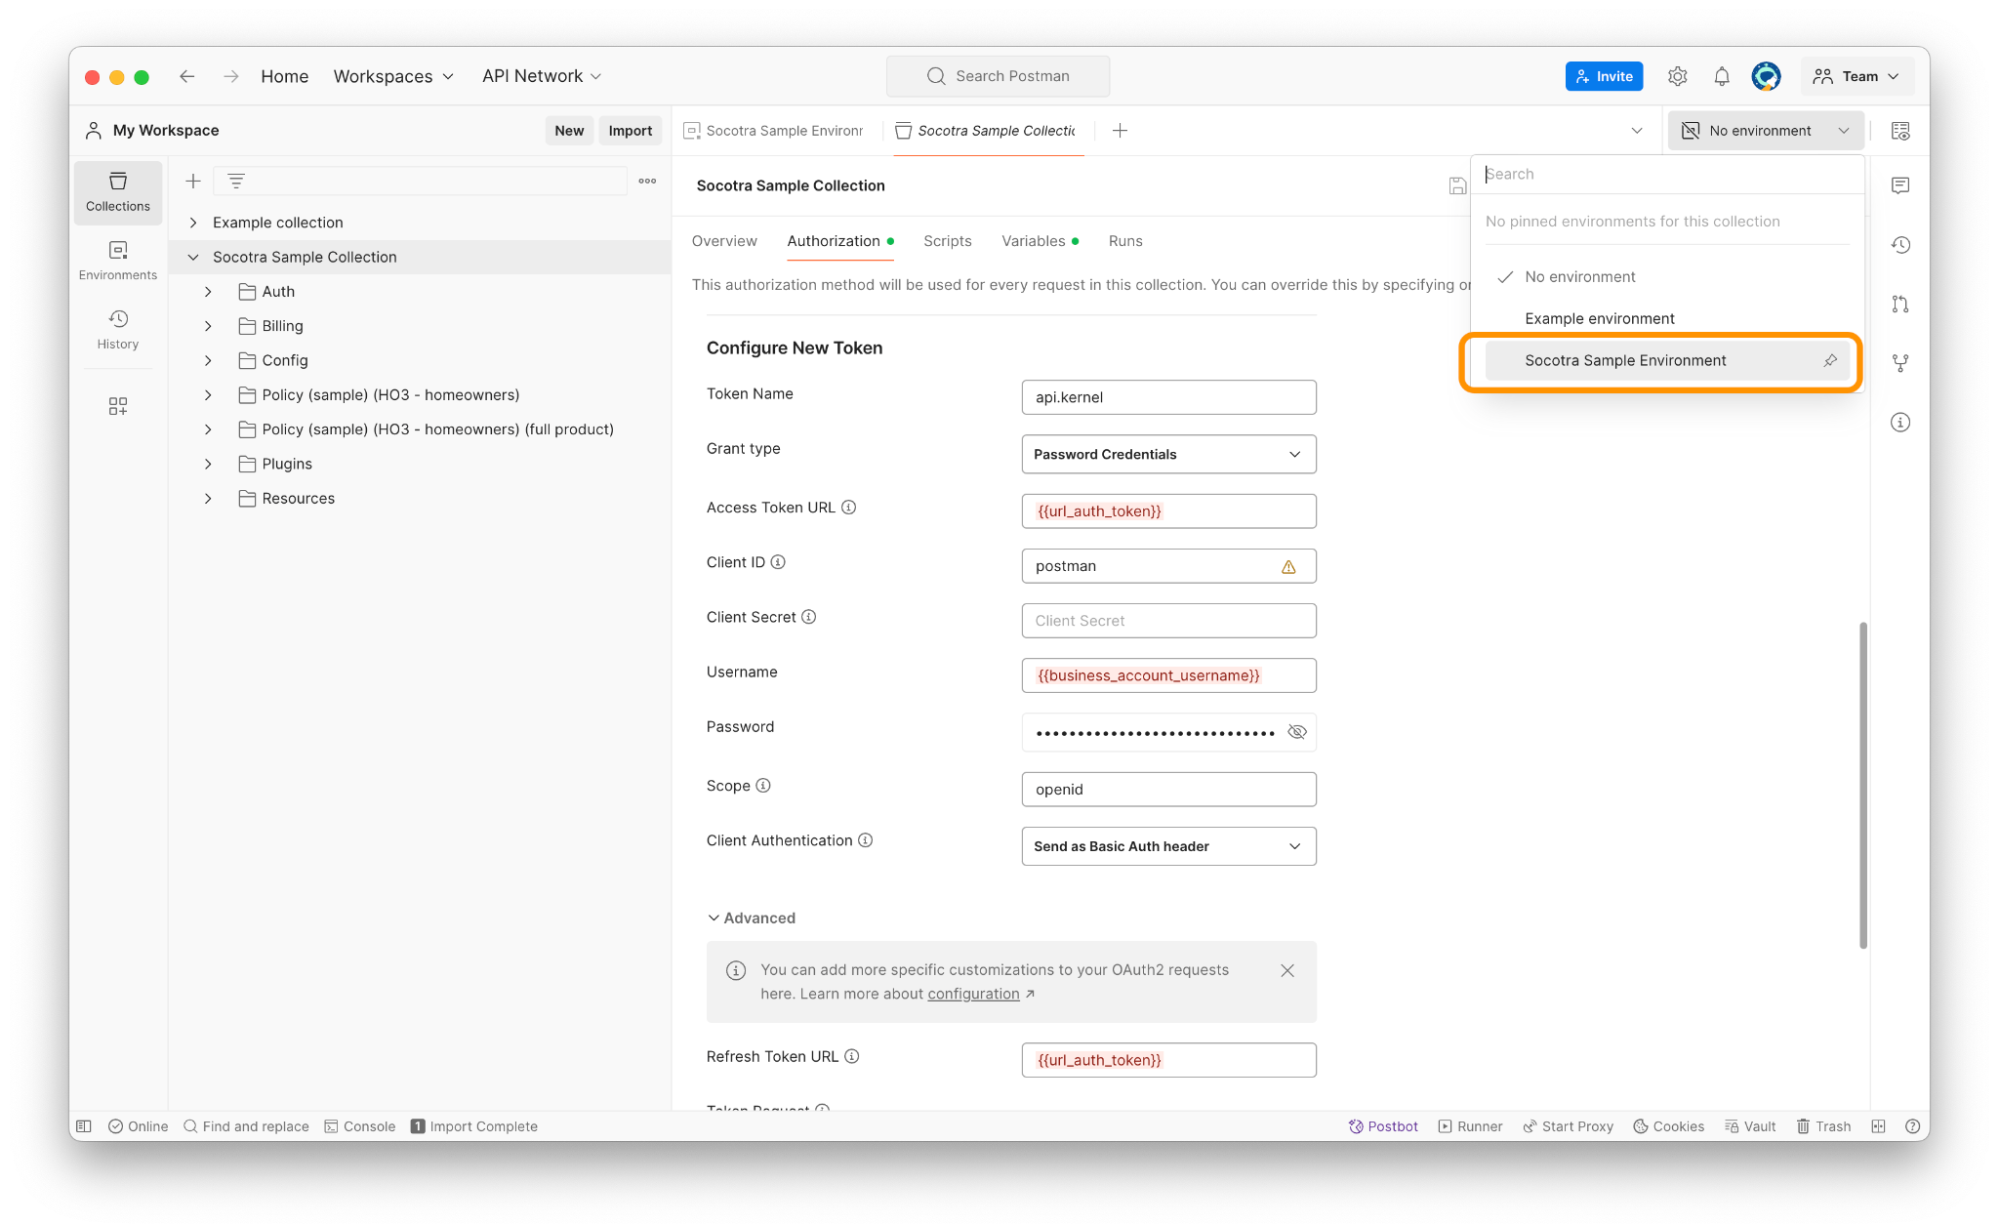Open the configuration help link
Image resolution: width=1999 pixels, height=1232 pixels.
973,994
